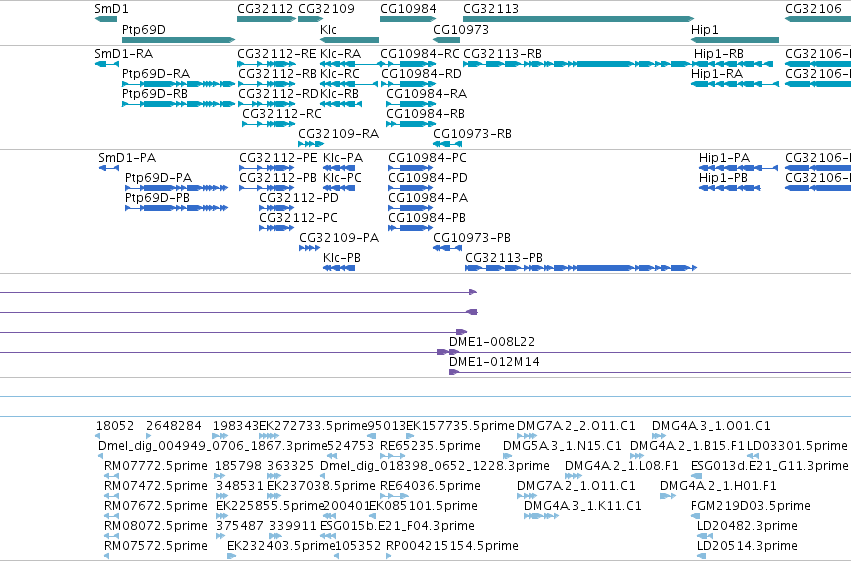Click the long CG32113 gene bar
The image size is (851, 561).
578,19
